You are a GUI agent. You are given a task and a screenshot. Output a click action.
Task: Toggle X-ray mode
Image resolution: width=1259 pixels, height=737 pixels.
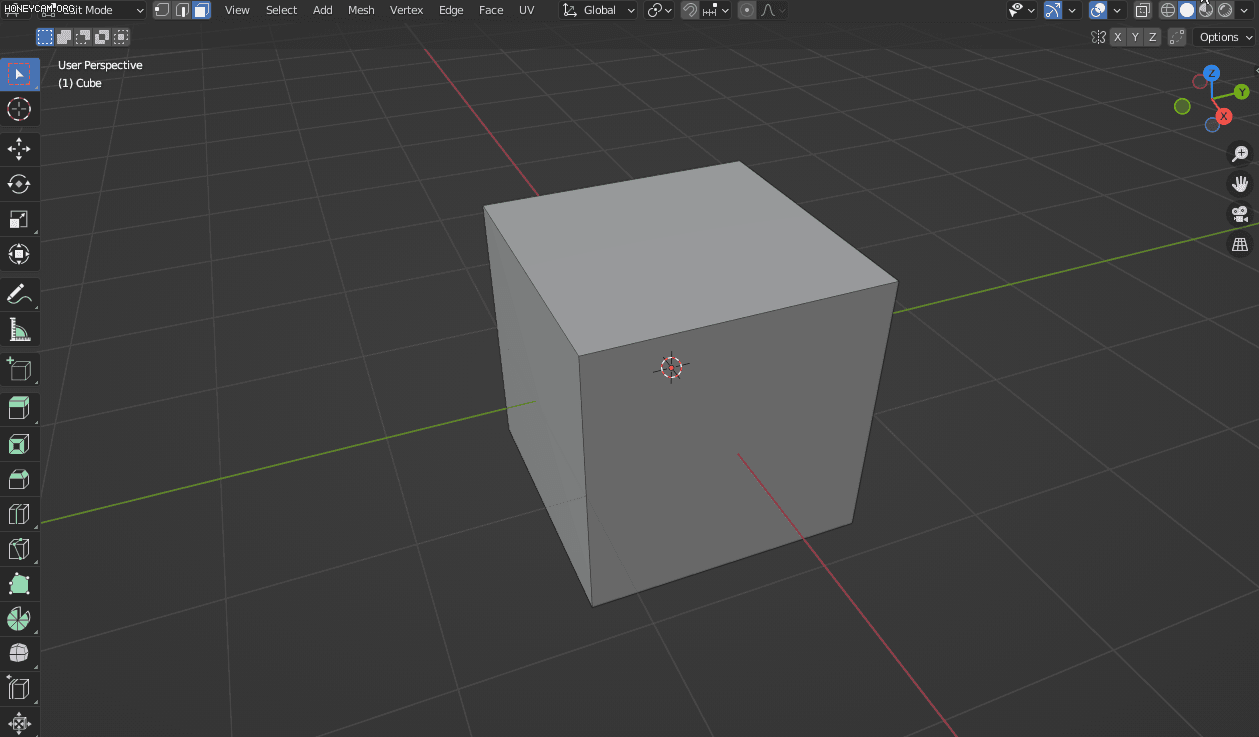click(1142, 10)
